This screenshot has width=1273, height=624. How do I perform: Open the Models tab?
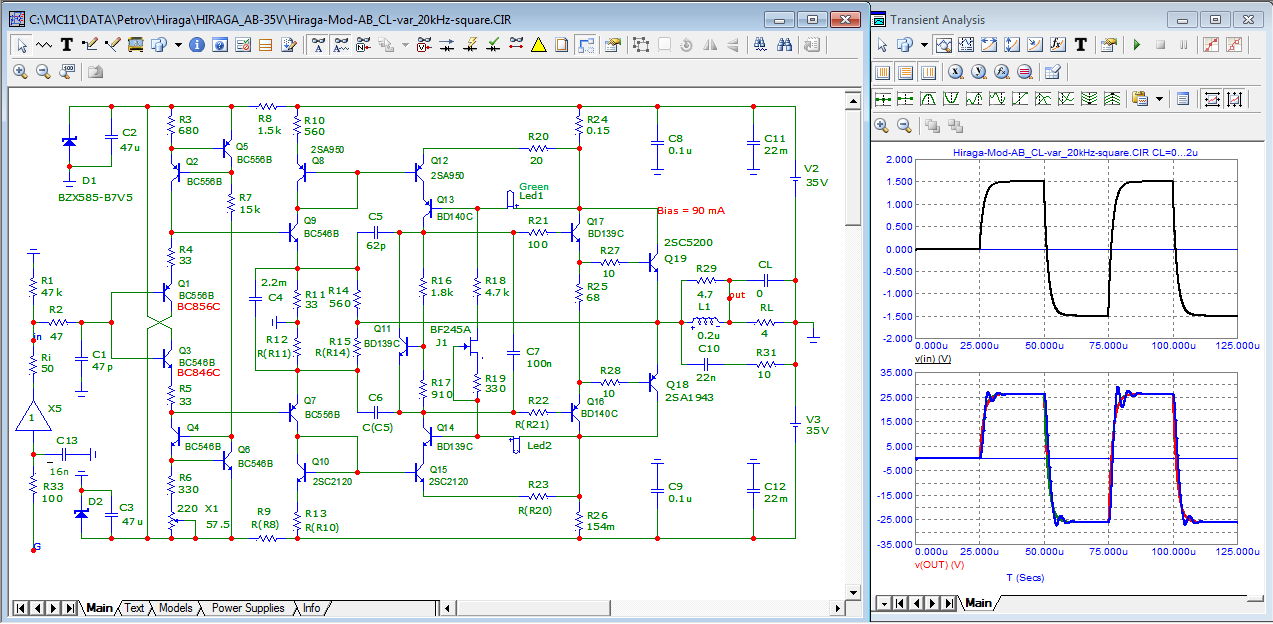tap(175, 608)
